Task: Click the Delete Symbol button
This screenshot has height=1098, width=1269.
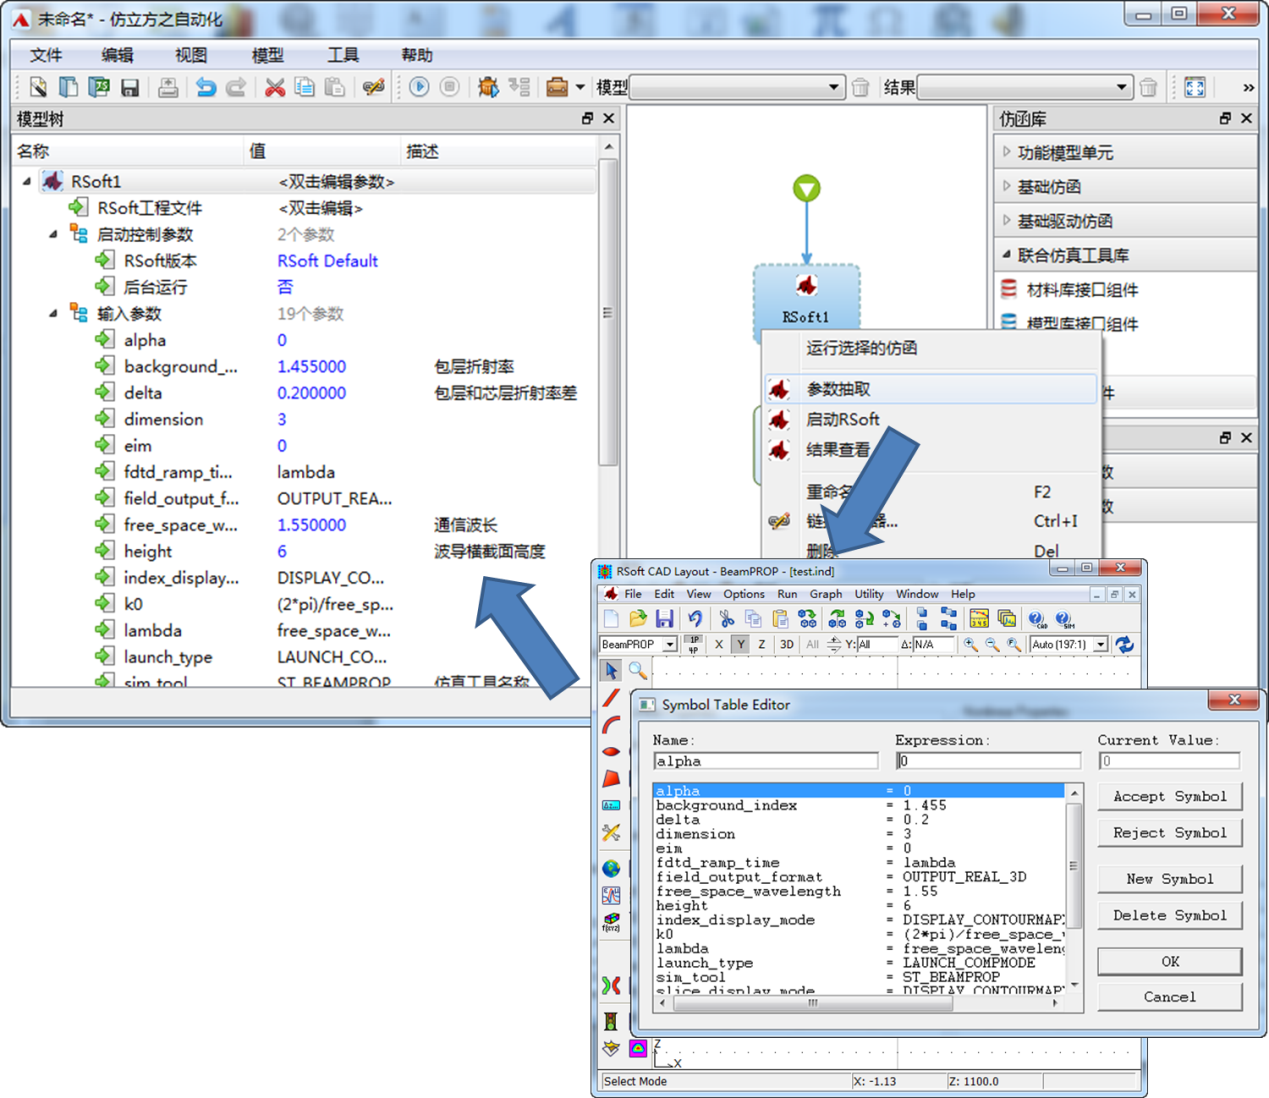Action: (x=1170, y=915)
